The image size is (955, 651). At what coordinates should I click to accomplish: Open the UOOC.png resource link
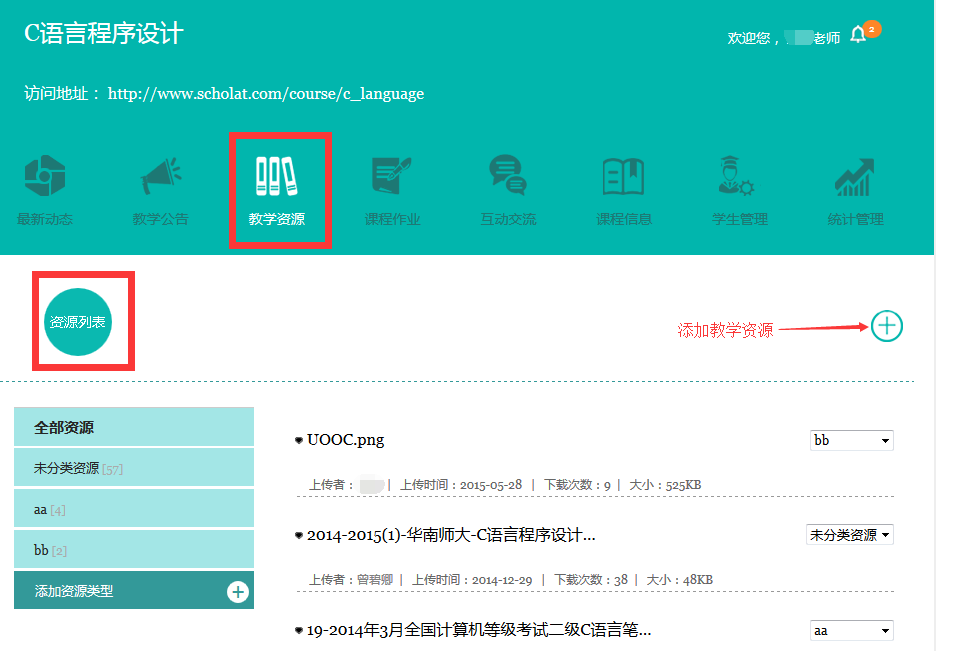[345, 440]
